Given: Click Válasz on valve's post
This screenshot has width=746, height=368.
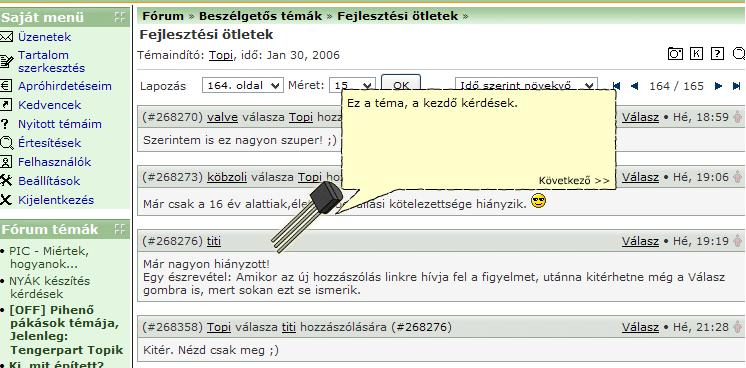Looking at the screenshot, I should (x=640, y=117).
